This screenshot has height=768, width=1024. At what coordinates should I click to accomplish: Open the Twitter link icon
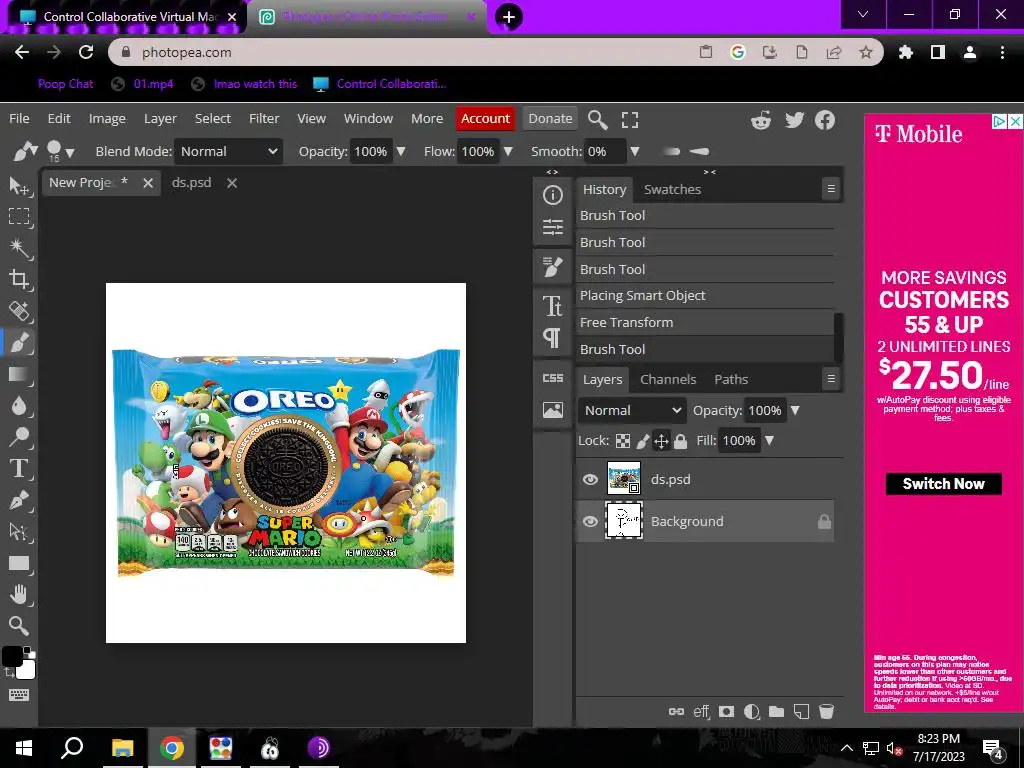point(794,120)
